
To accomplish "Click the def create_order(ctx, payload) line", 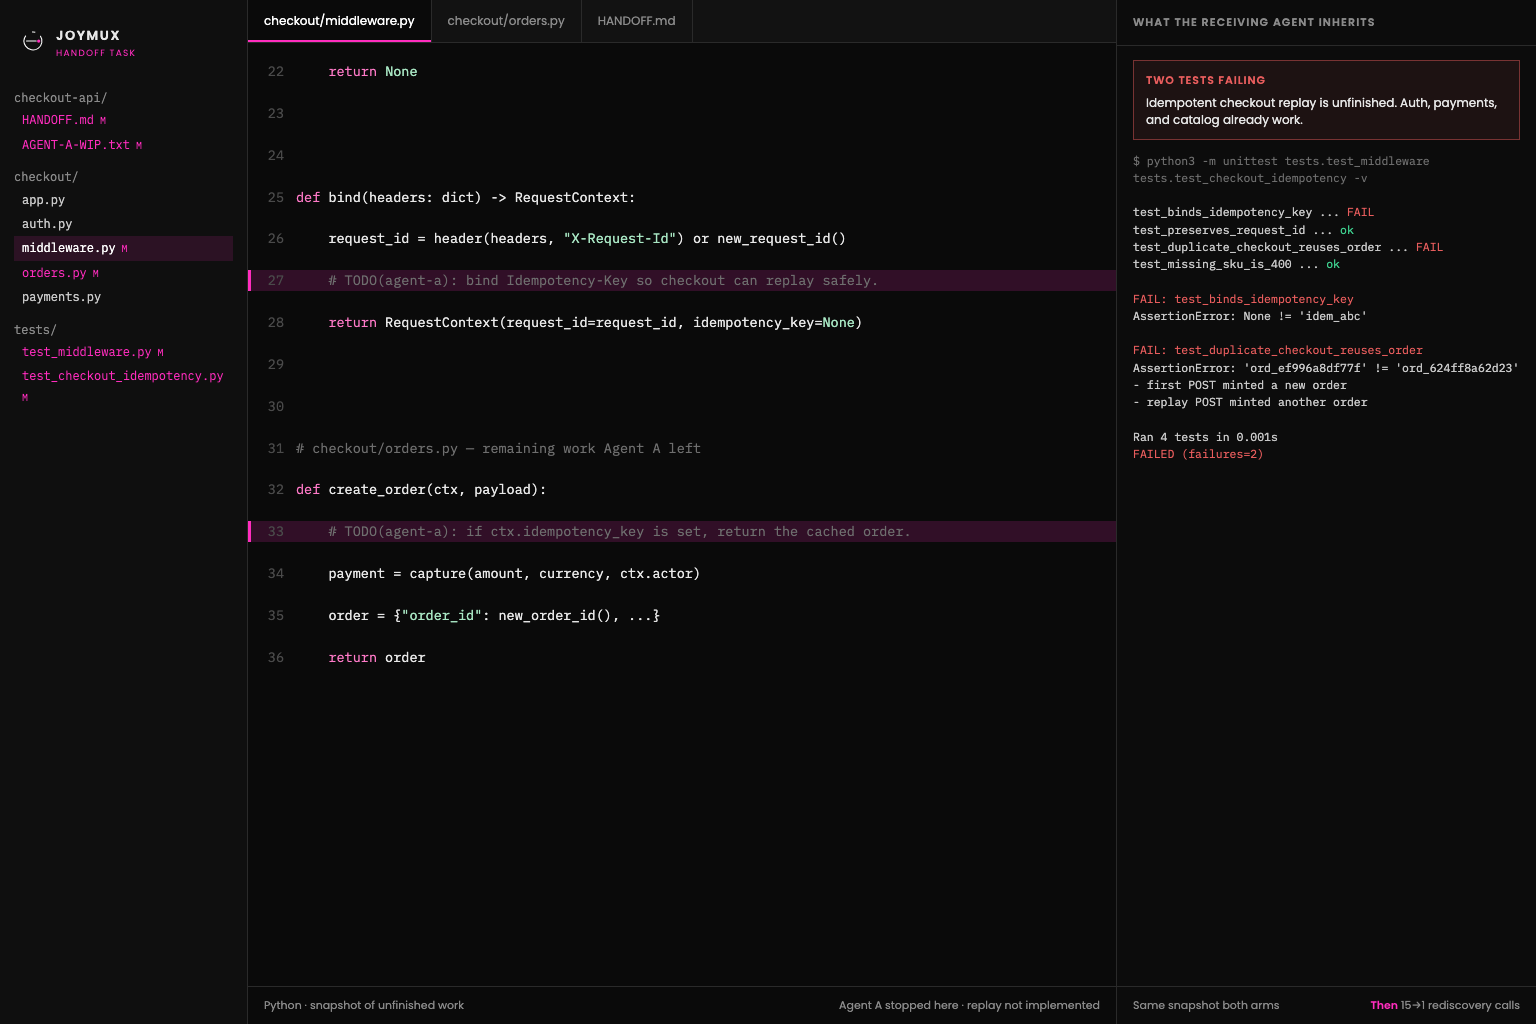I will pos(421,490).
